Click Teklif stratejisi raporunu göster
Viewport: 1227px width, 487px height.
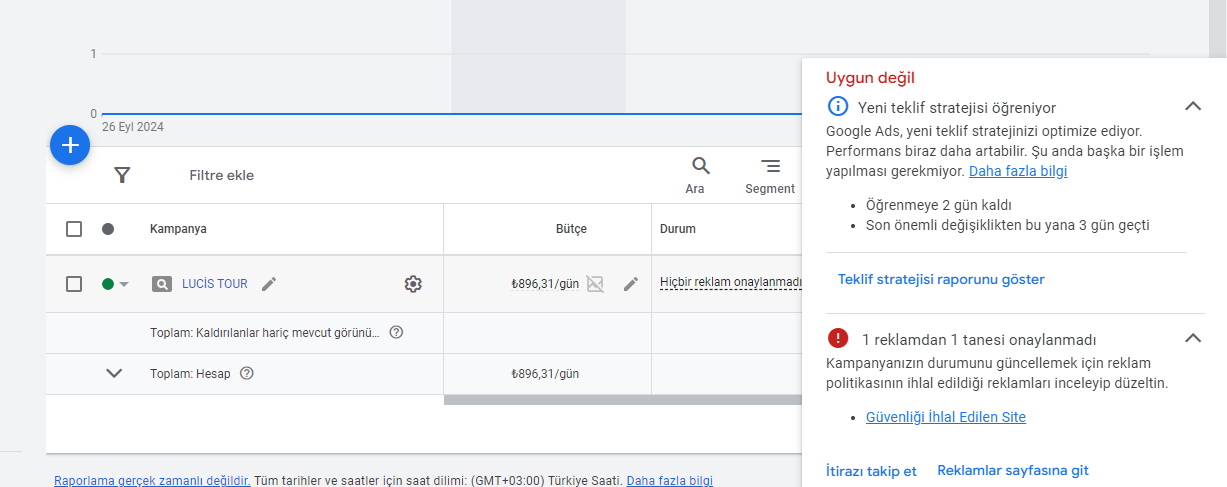tap(941, 279)
